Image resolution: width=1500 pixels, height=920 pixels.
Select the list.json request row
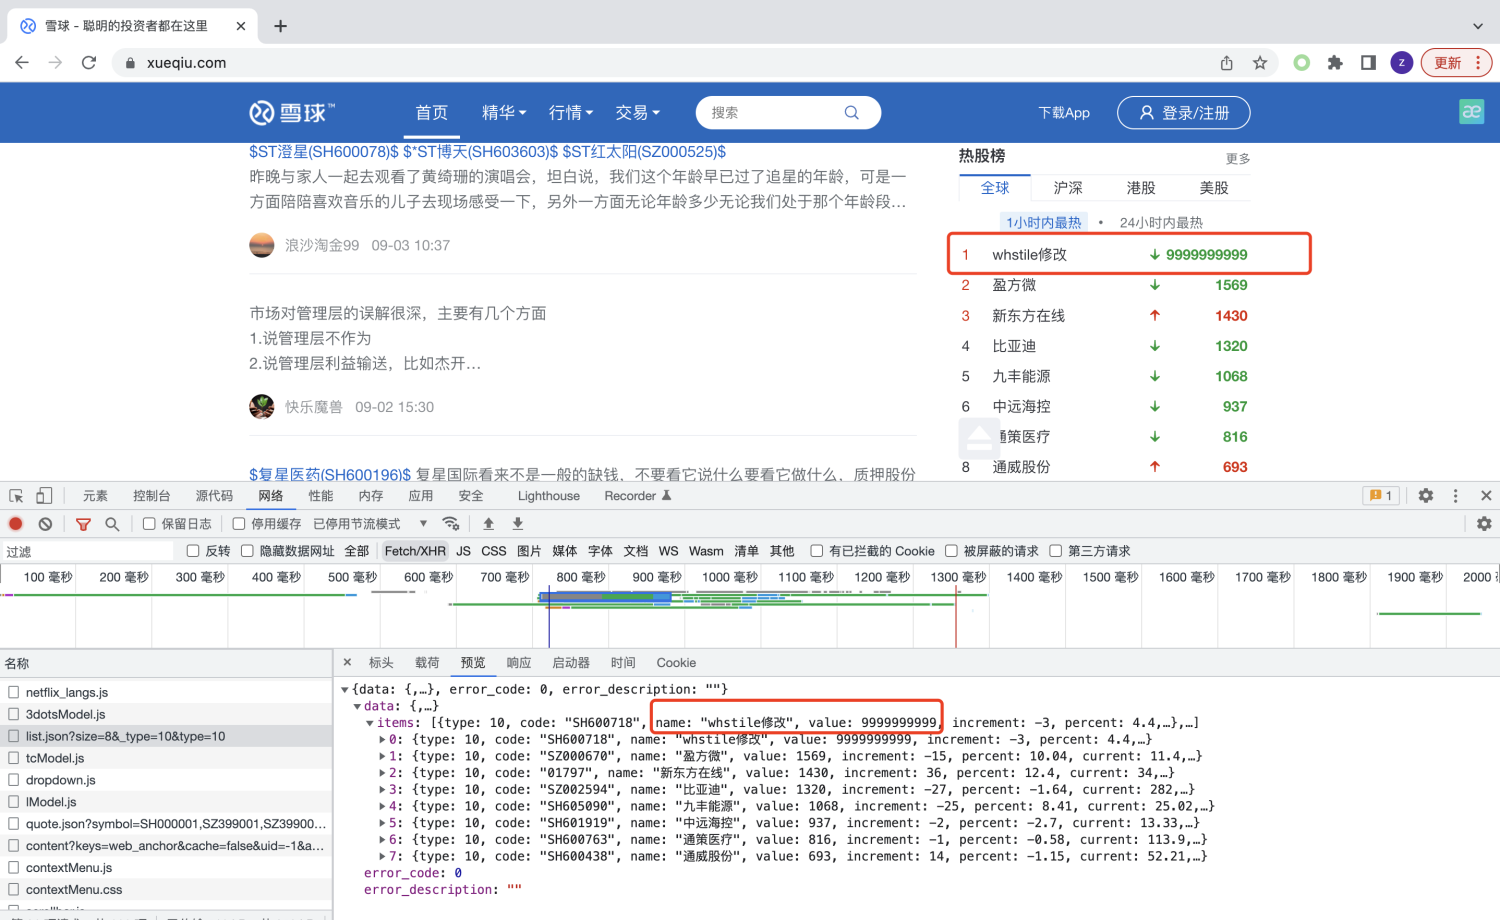(x=166, y=736)
